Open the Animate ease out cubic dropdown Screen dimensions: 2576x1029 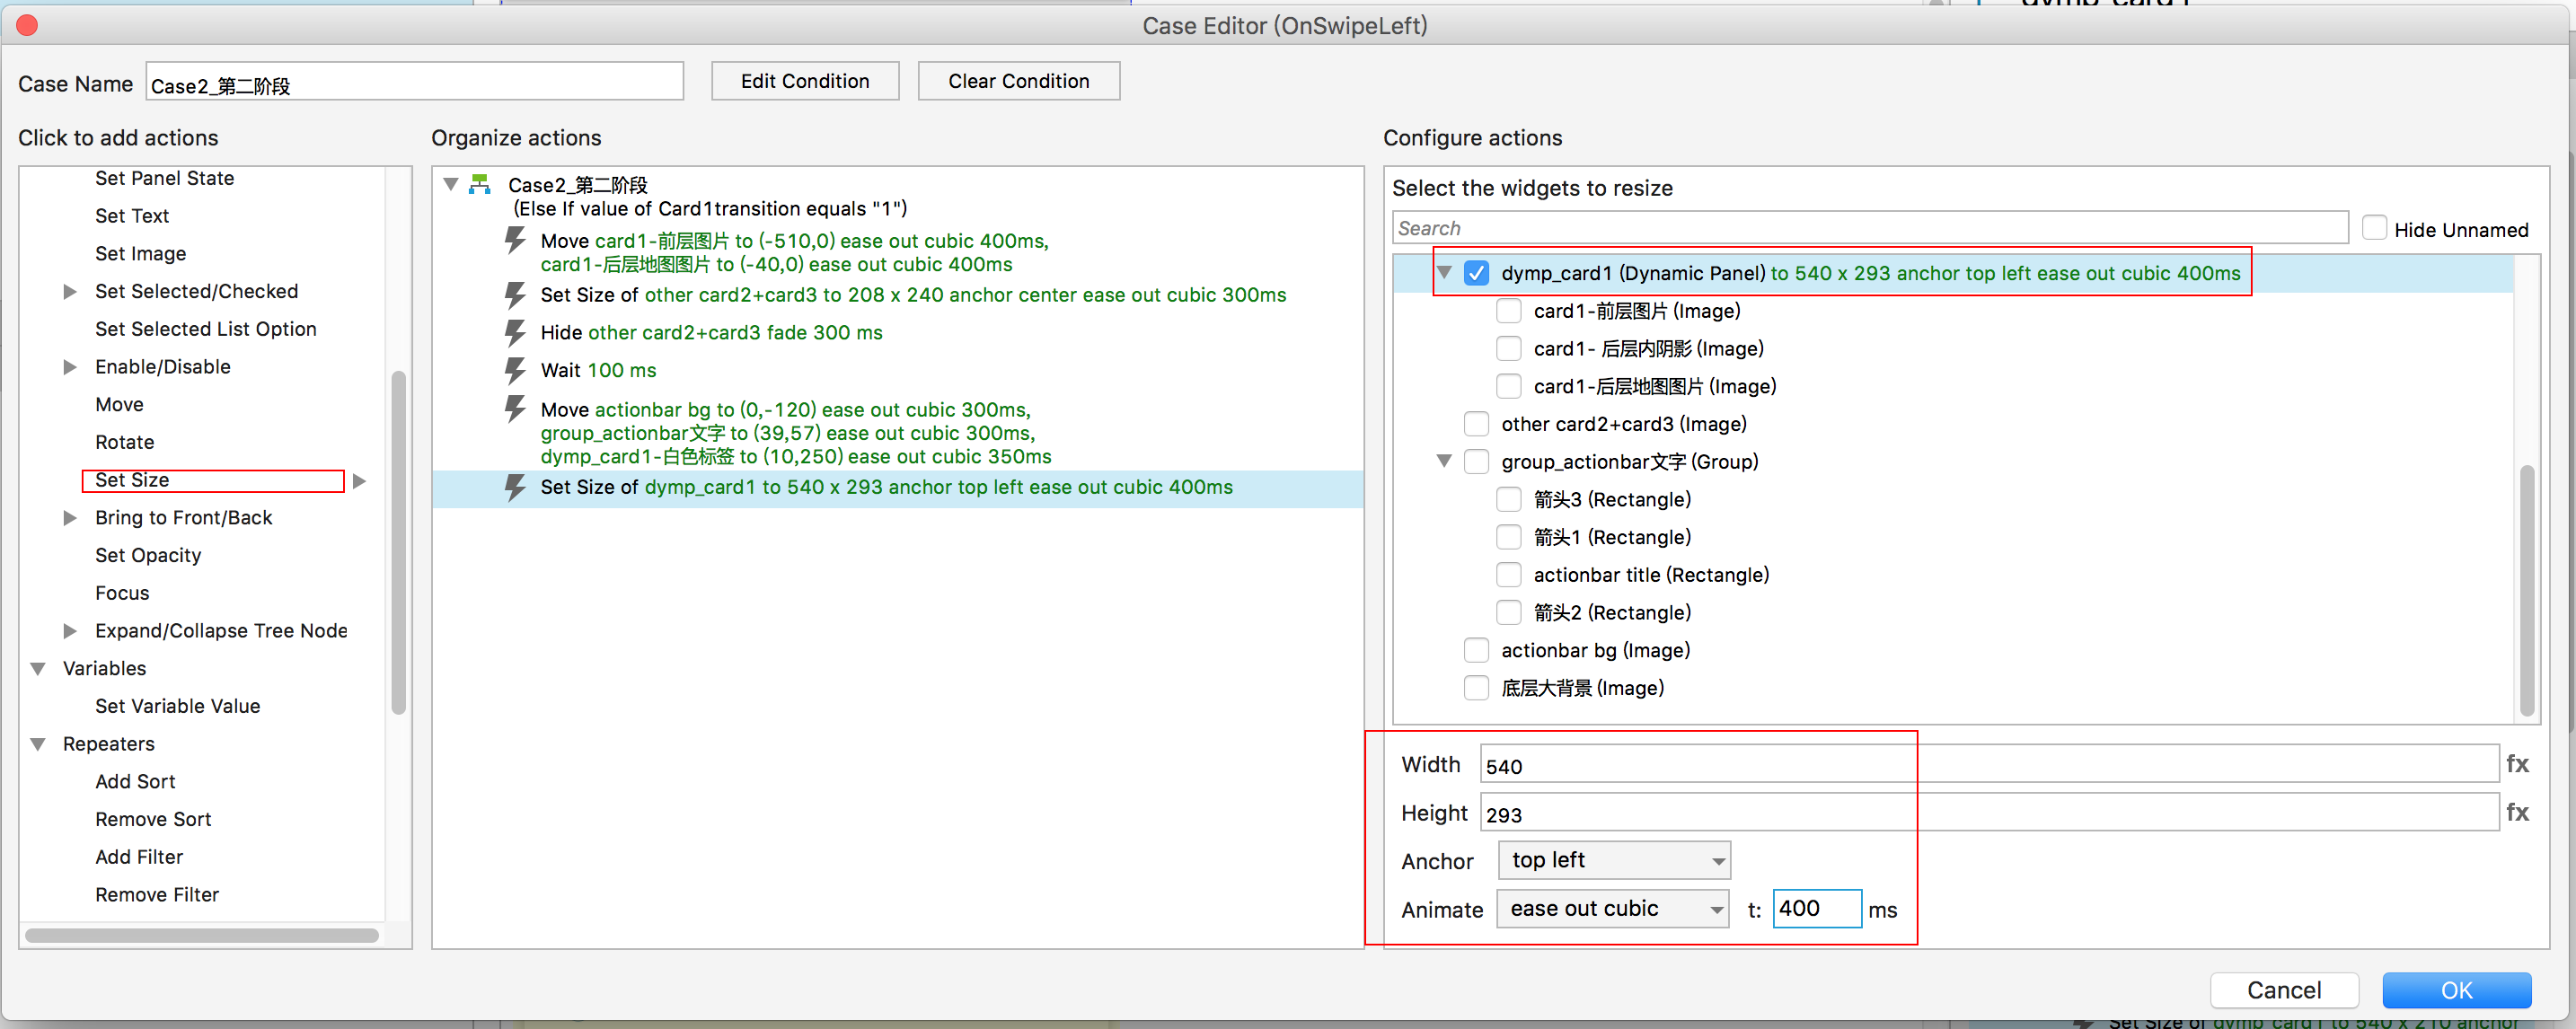(x=1612, y=908)
